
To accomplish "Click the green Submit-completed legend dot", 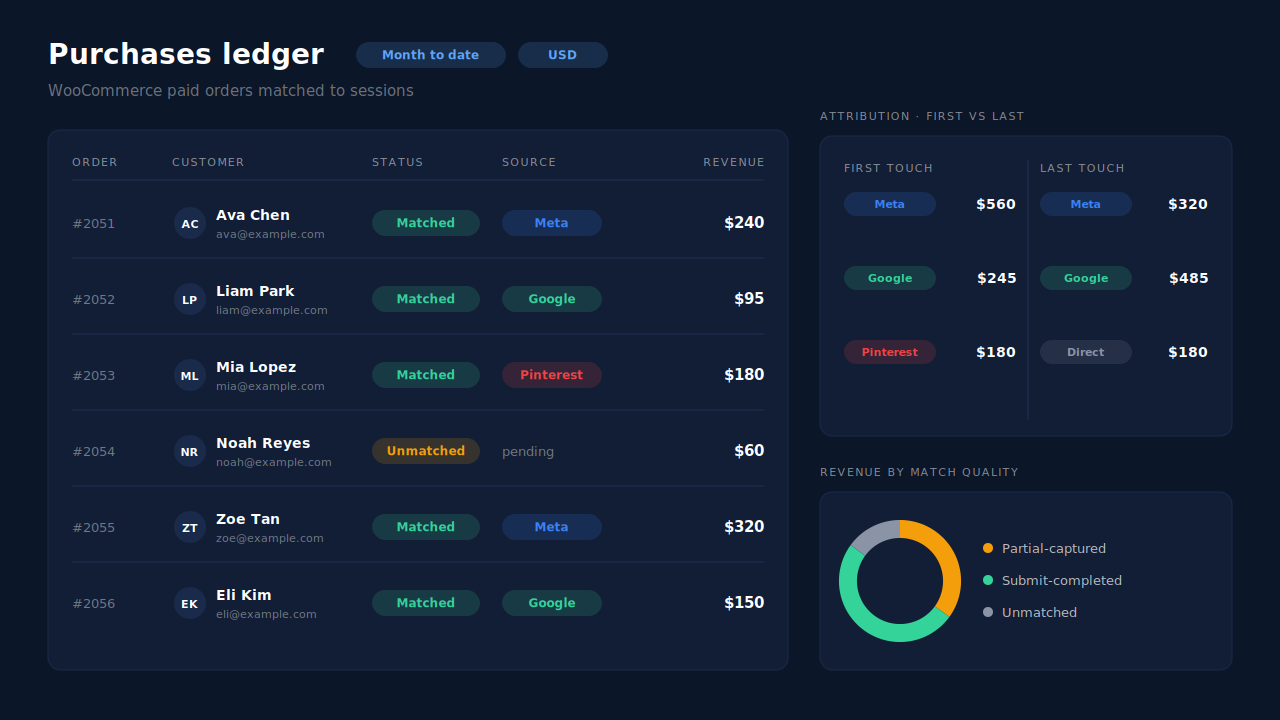I will (x=988, y=580).
